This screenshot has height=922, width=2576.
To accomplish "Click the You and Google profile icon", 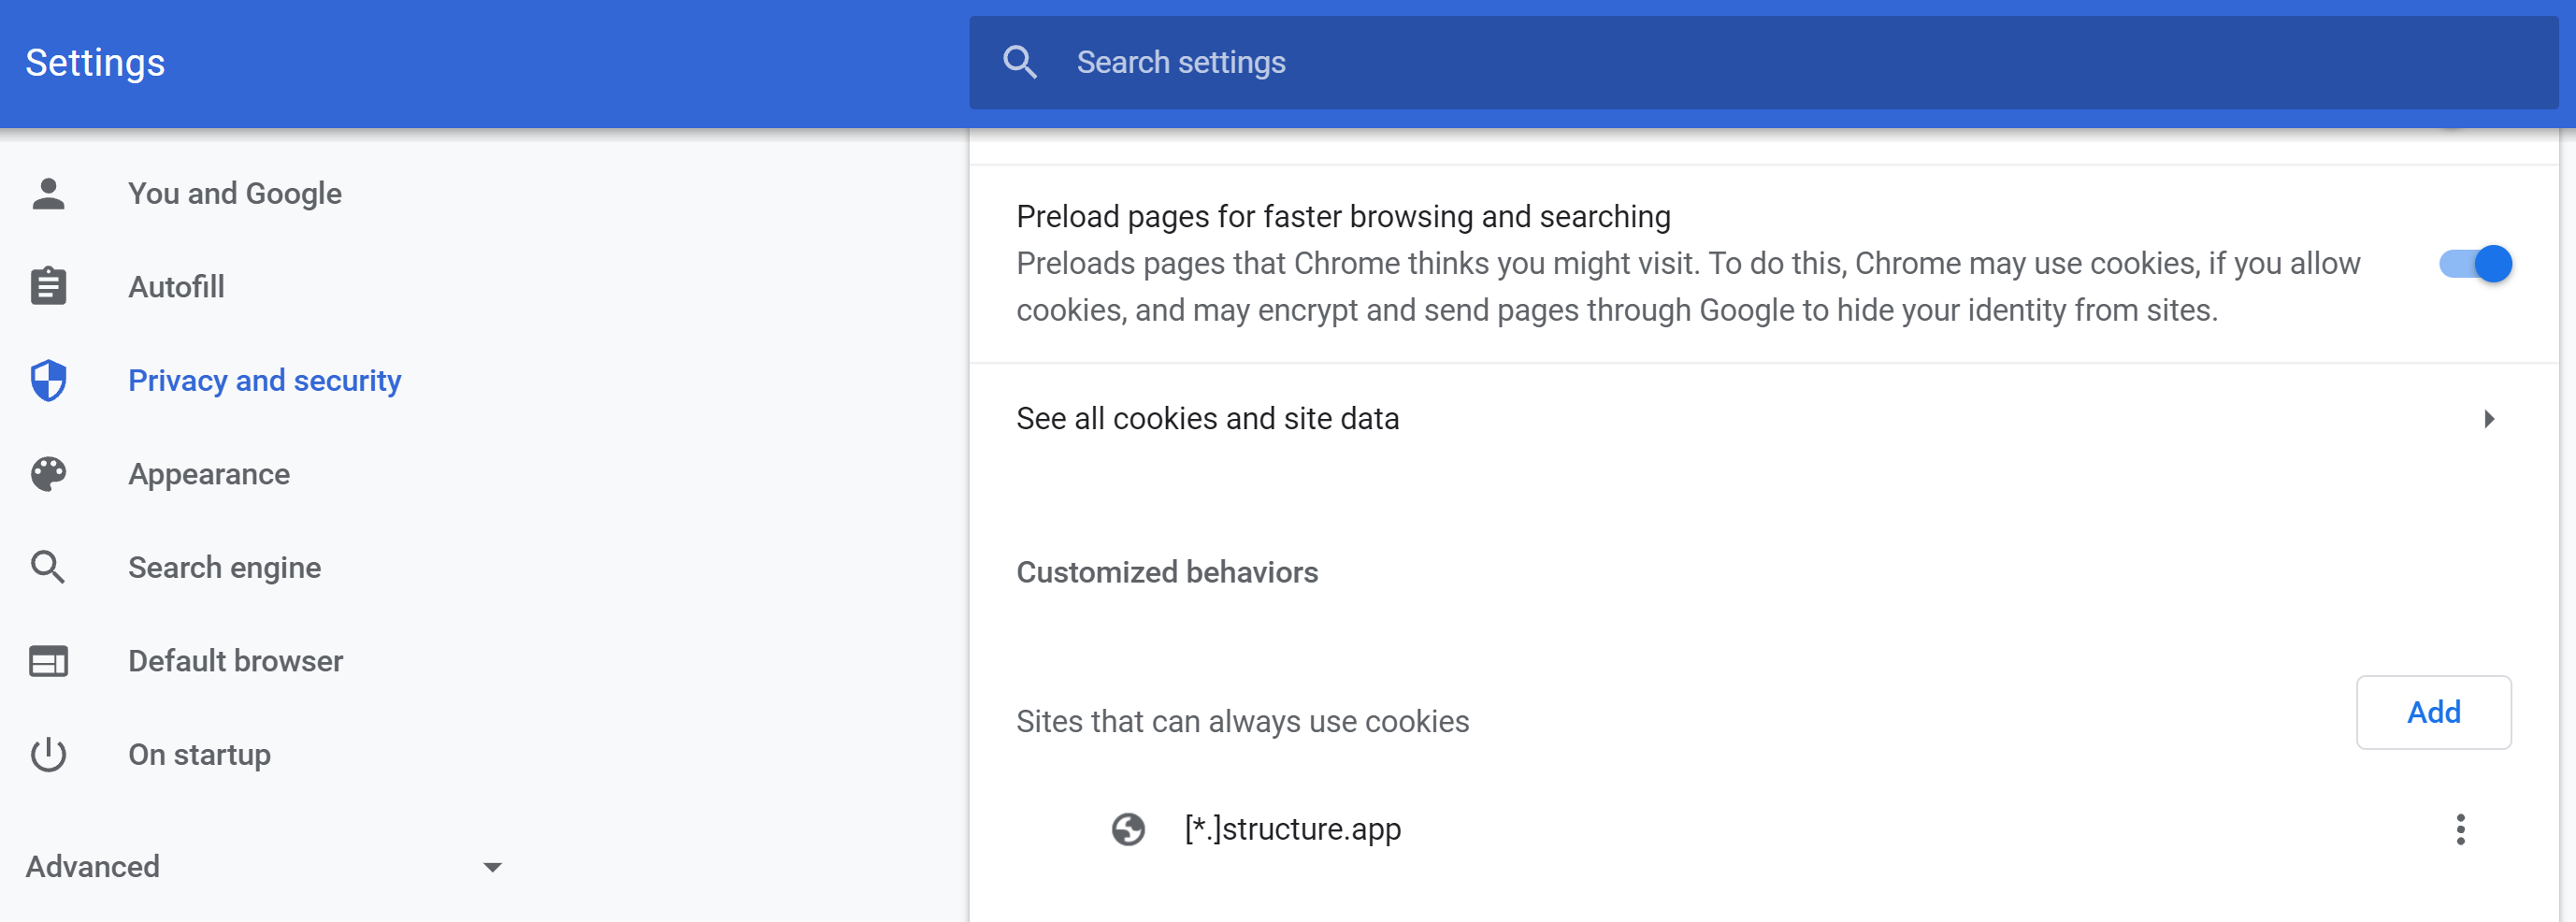I will (48, 193).
